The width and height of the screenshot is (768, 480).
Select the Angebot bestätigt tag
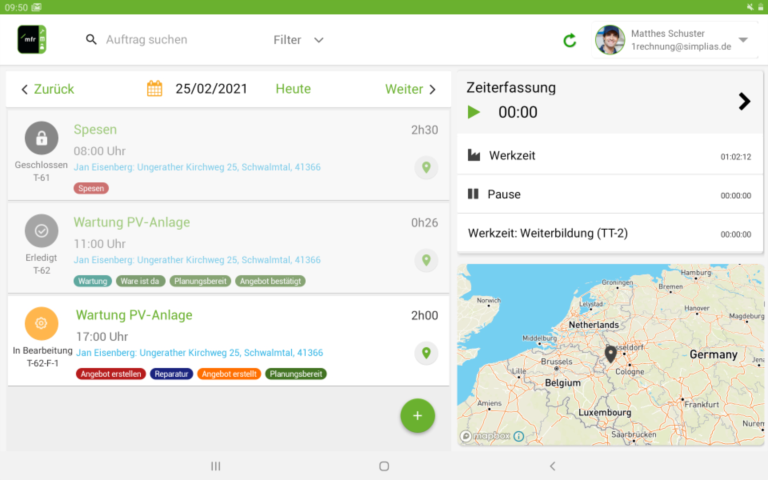pos(270,281)
